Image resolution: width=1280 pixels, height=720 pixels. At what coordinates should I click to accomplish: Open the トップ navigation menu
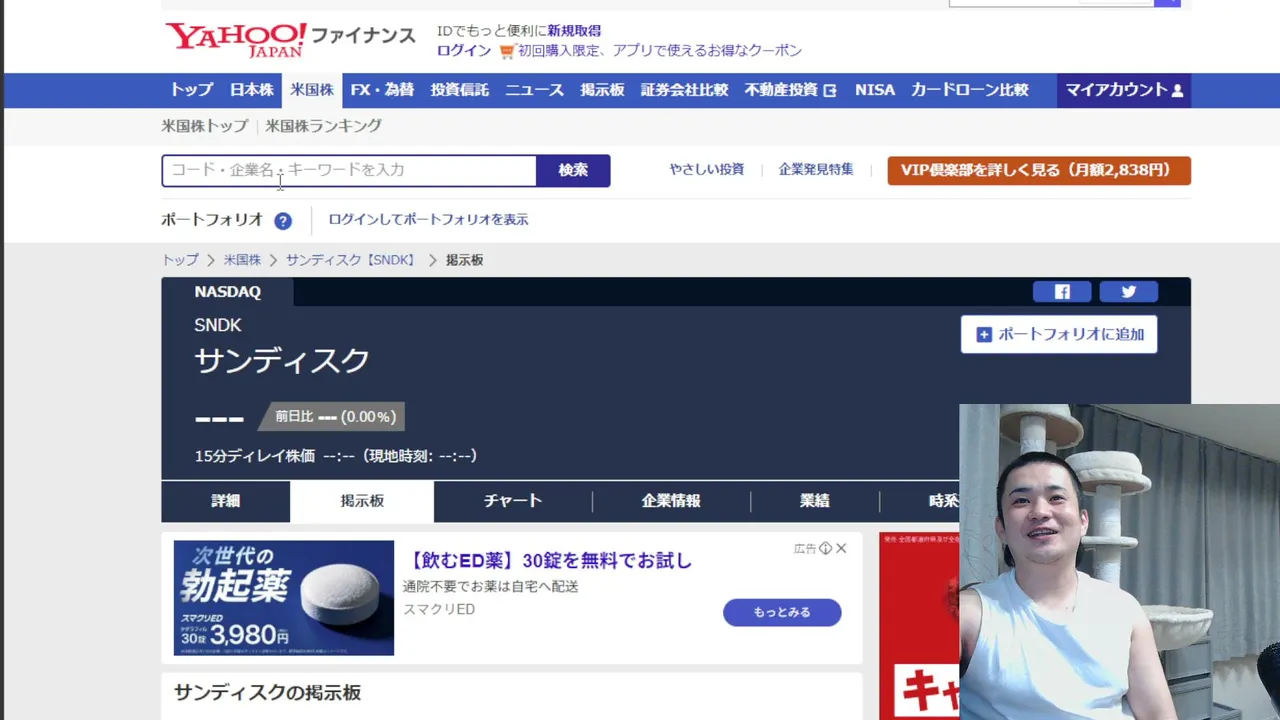(191, 90)
